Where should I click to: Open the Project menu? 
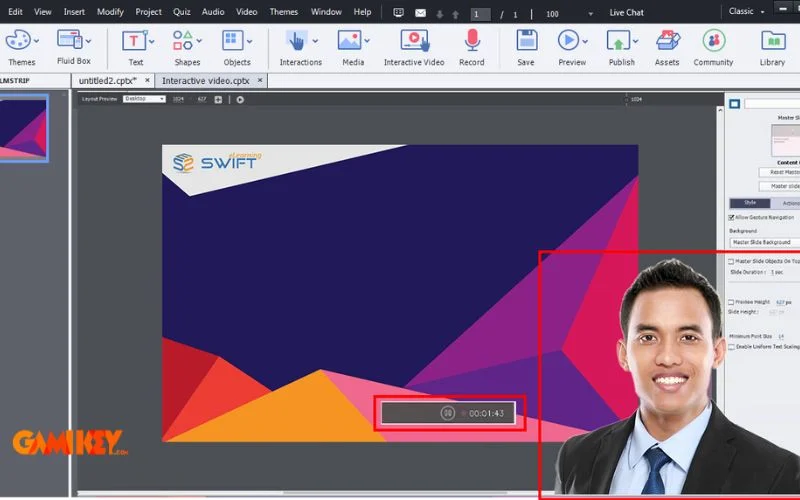pyautogui.click(x=148, y=11)
